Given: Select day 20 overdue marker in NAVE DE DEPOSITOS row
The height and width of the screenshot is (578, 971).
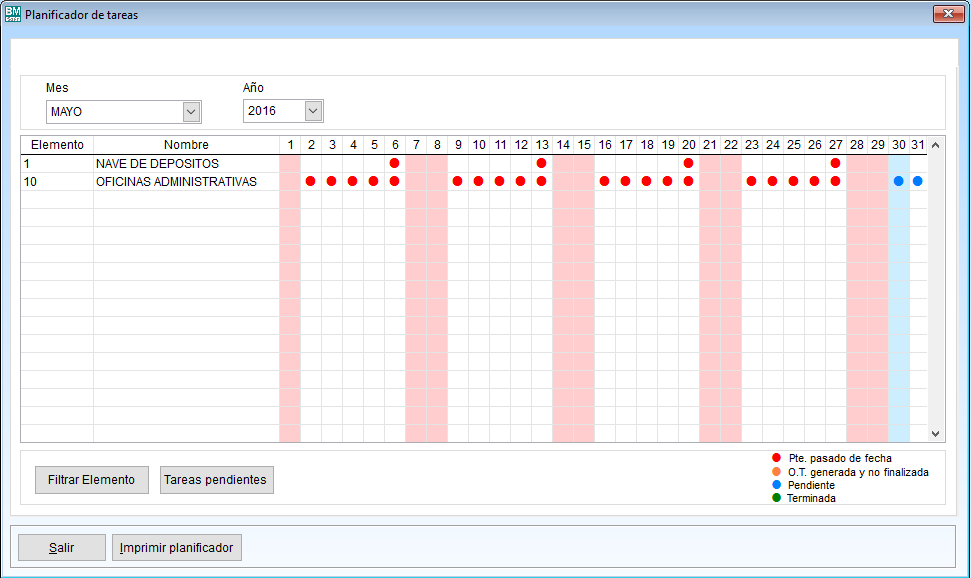Looking at the screenshot, I should click(688, 163).
